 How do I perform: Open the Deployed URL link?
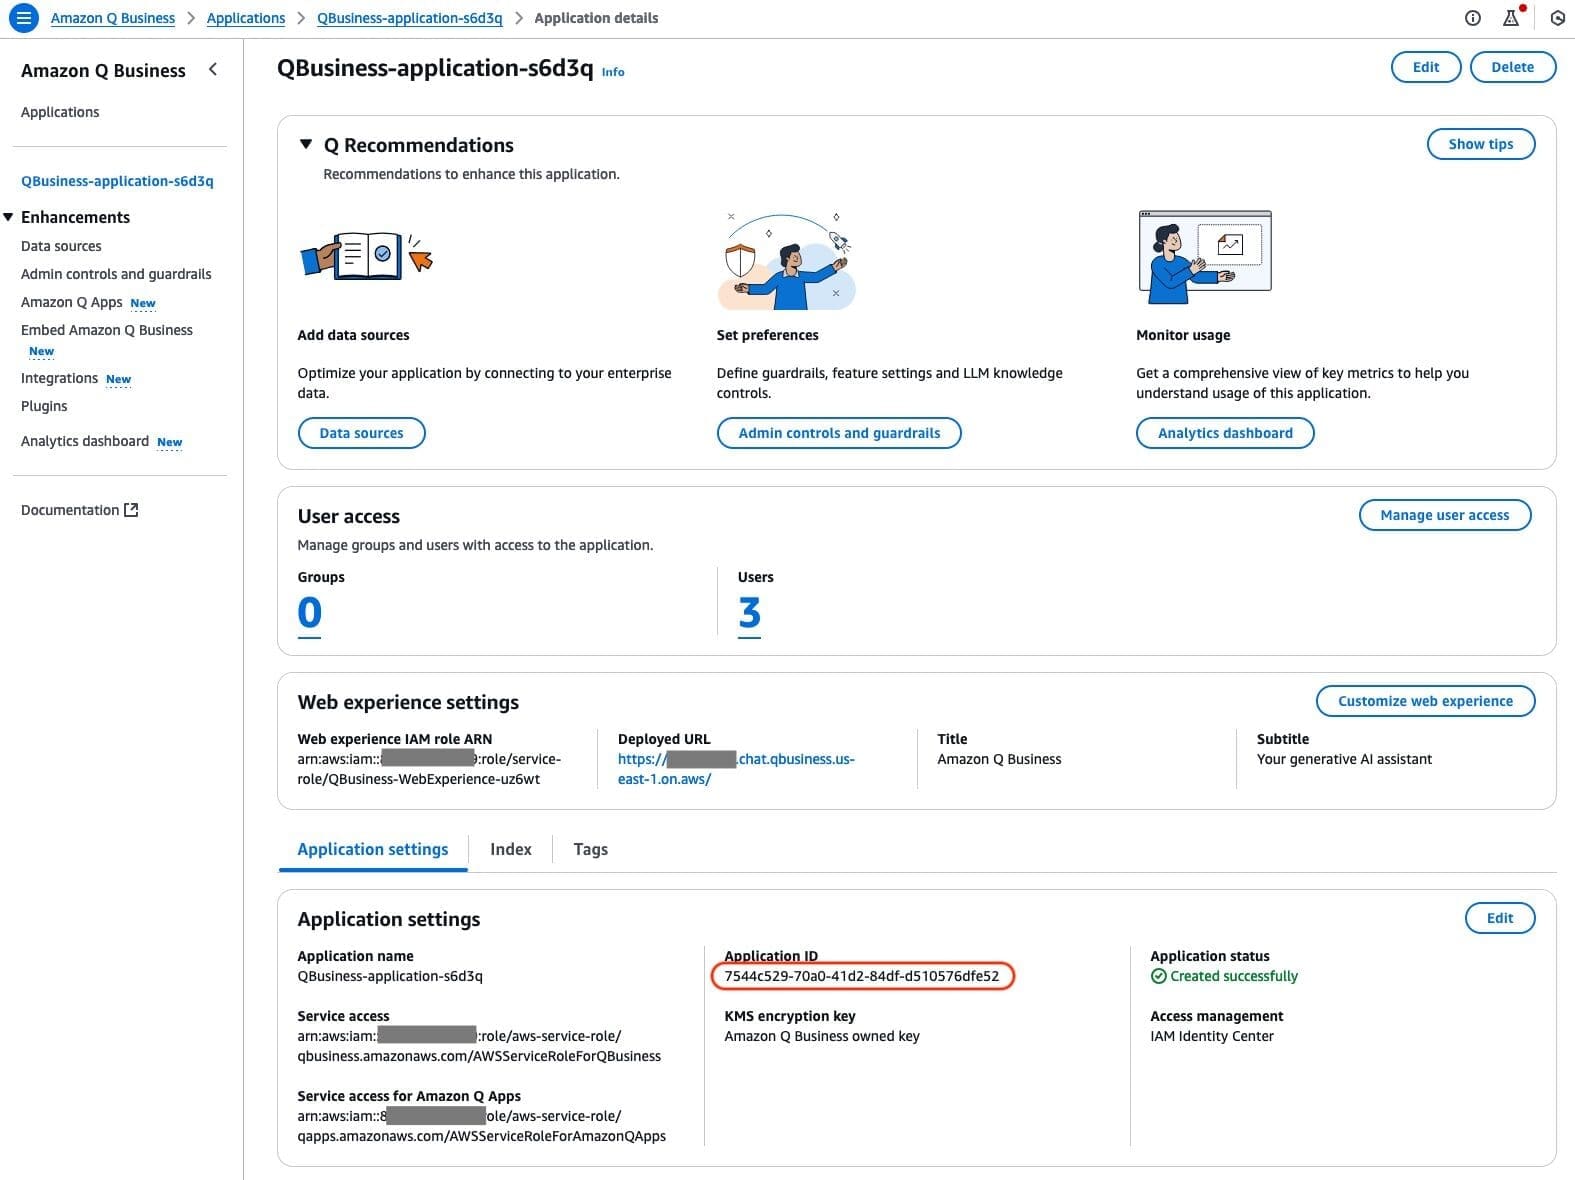(736, 769)
